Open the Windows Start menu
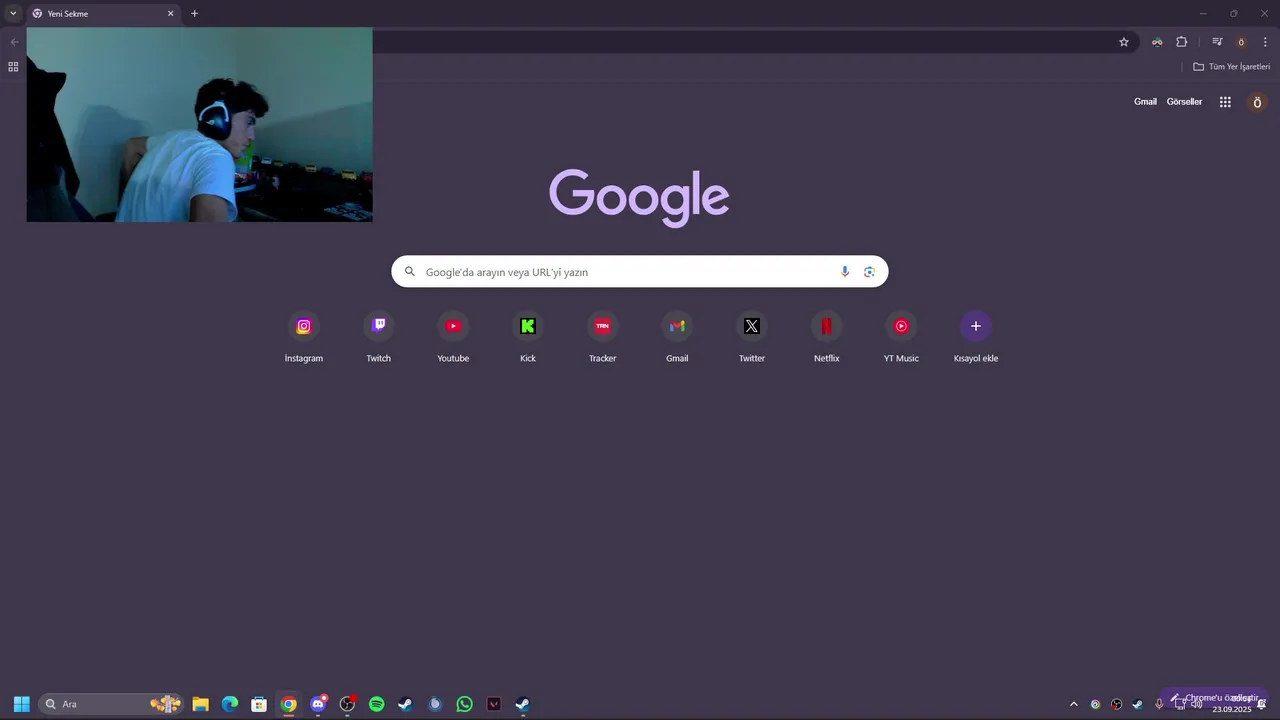 coord(21,704)
